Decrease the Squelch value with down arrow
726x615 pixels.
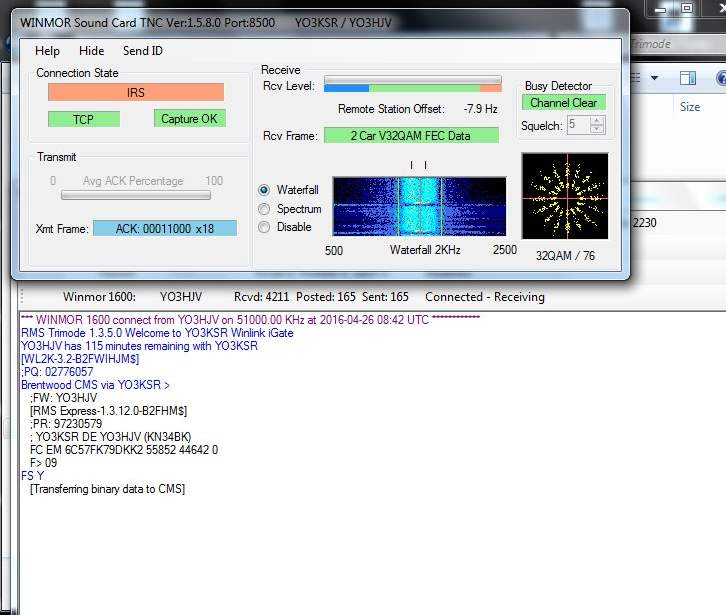(x=597, y=129)
